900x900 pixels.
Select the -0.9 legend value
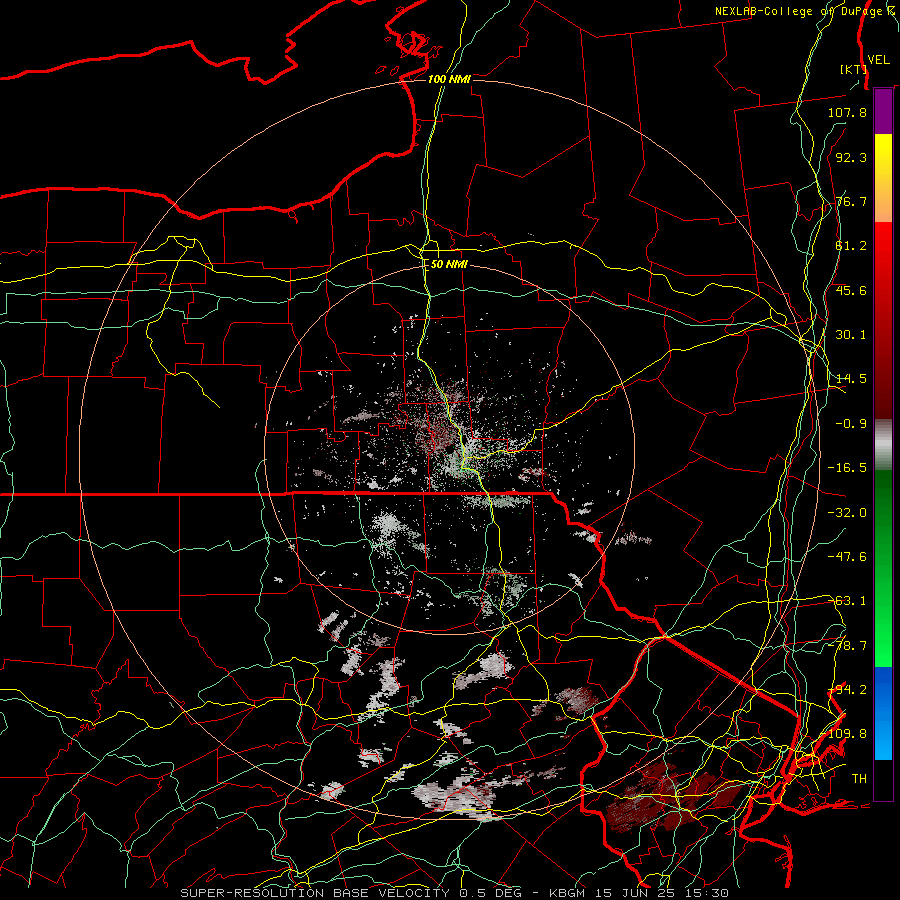pos(851,424)
